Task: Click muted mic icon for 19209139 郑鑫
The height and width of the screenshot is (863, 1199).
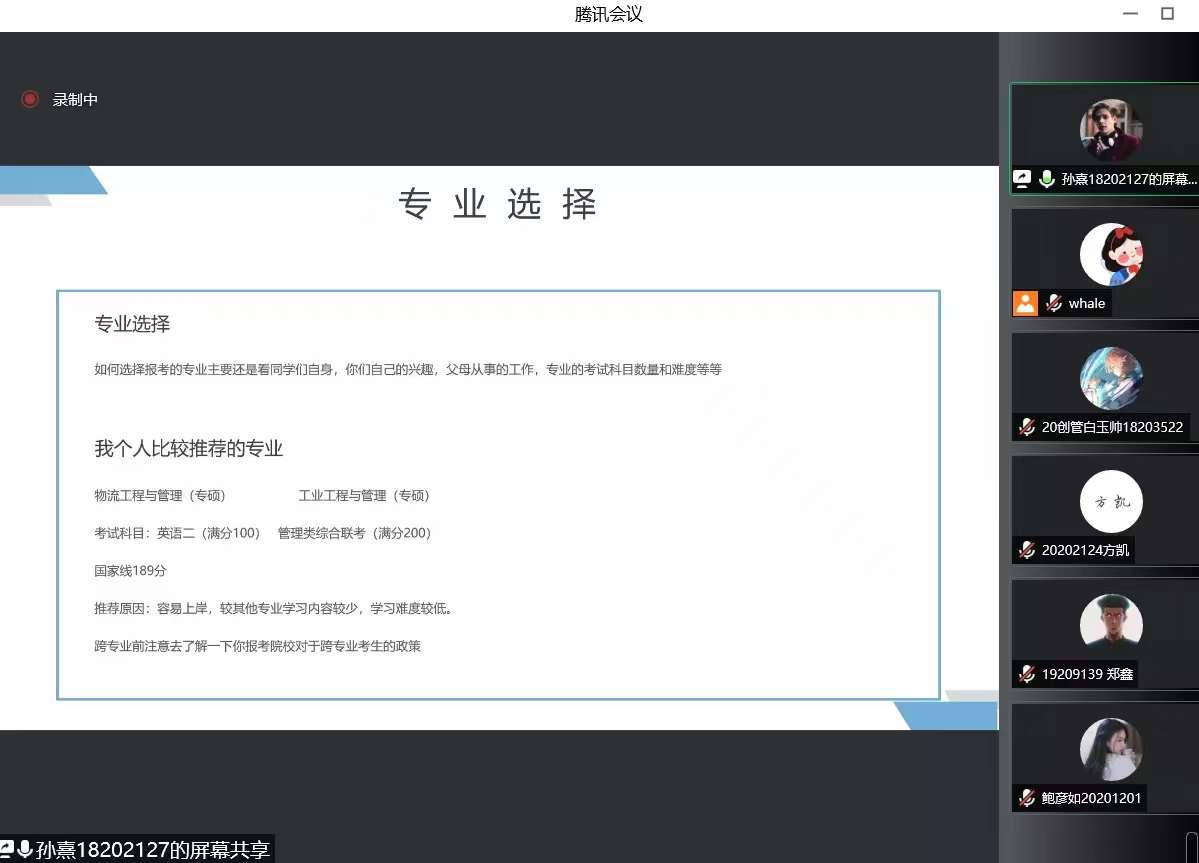Action: click(x=1026, y=674)
